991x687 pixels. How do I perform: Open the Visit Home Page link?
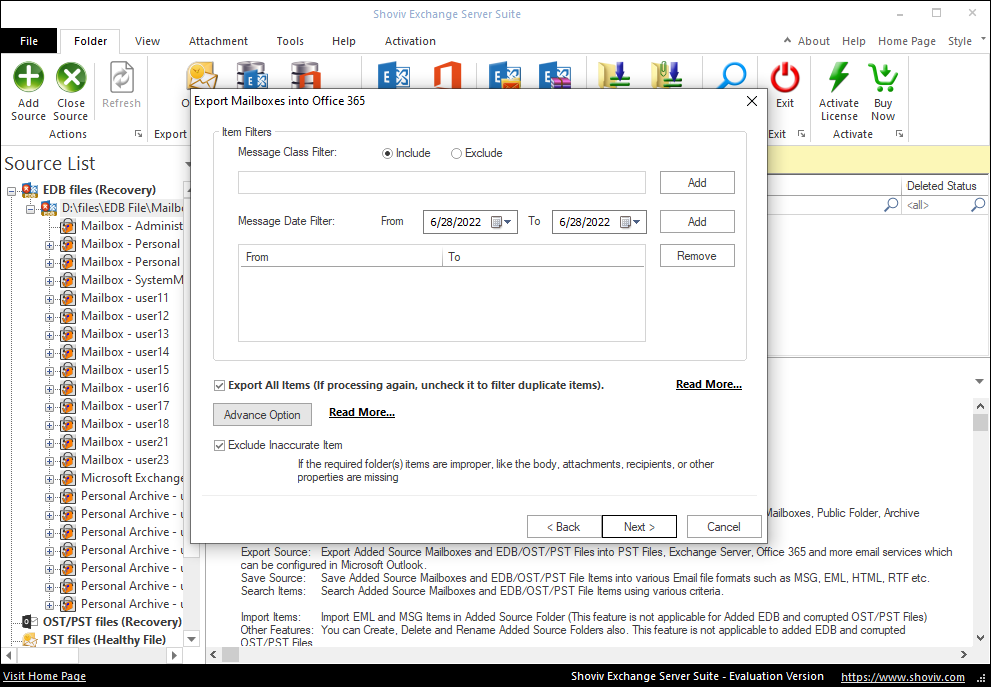[44, 676]
